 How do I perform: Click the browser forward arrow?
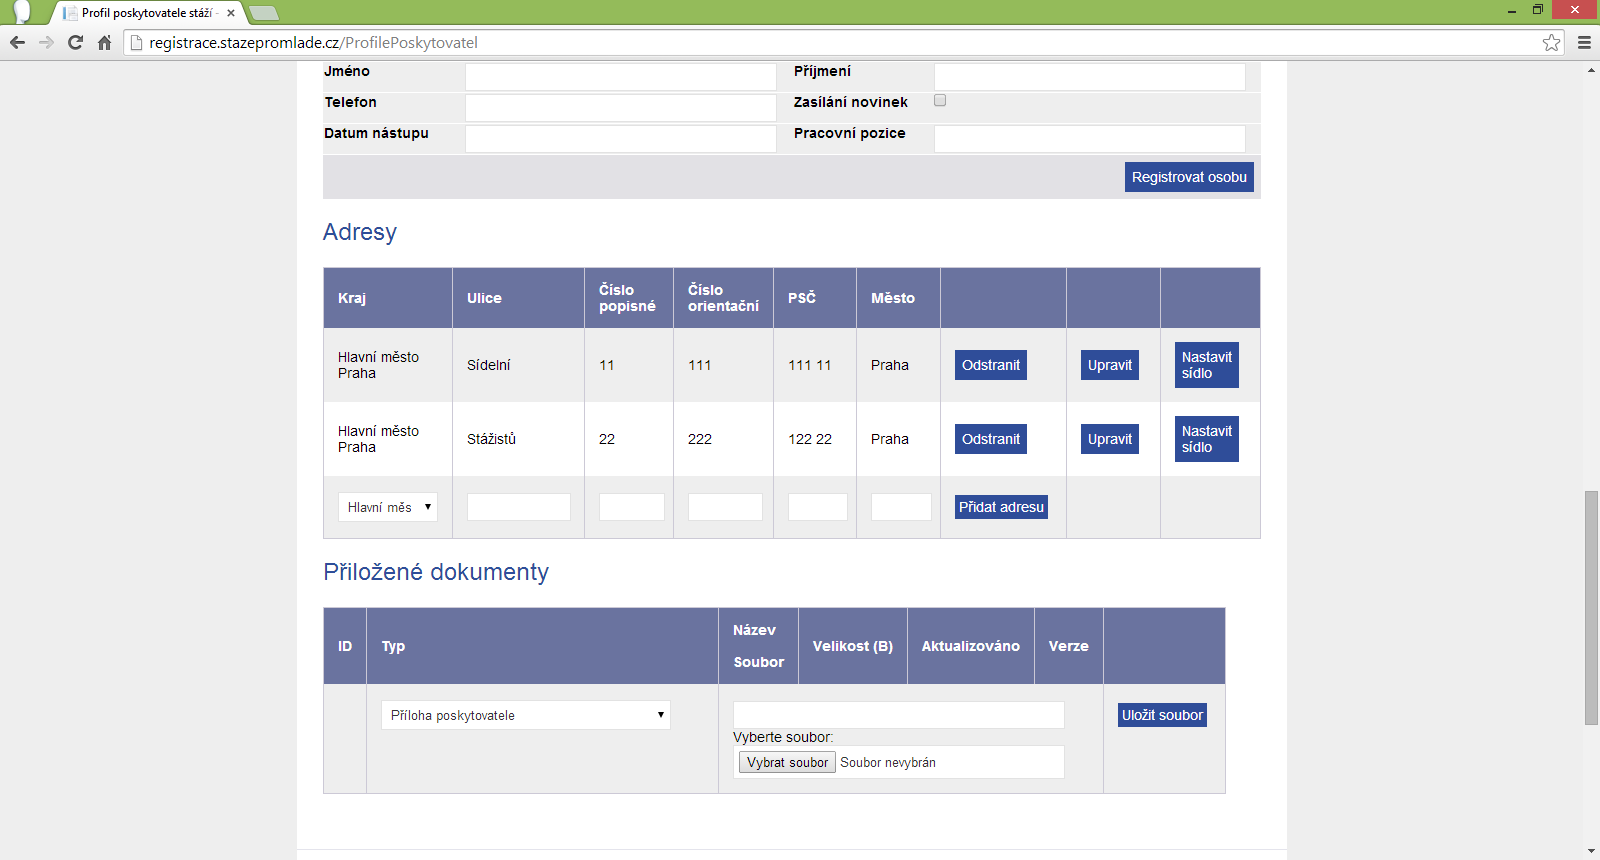(46, 42)
